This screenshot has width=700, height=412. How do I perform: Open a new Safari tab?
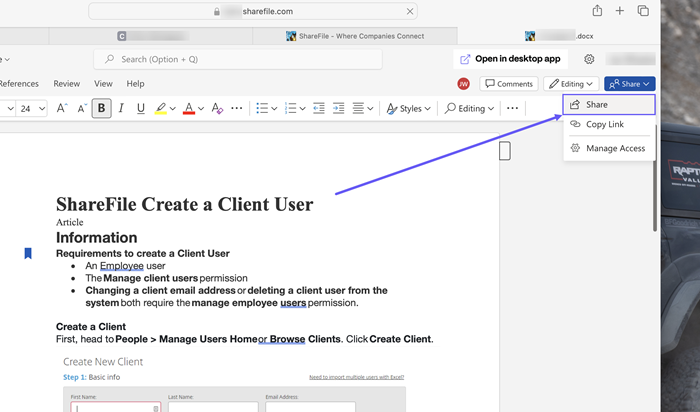point(620,11)
